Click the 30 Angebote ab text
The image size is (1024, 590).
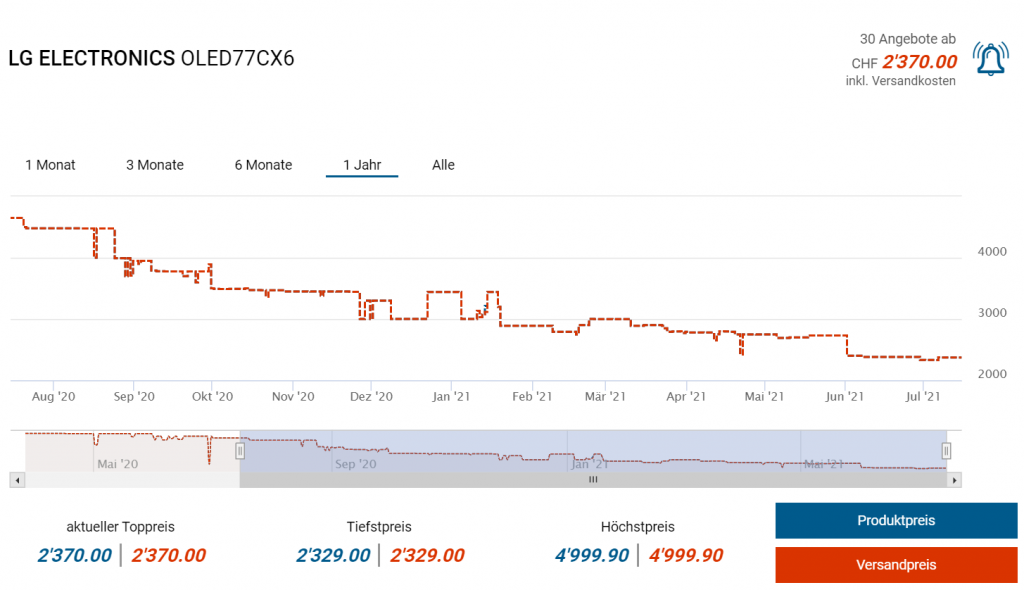point(907,39)
